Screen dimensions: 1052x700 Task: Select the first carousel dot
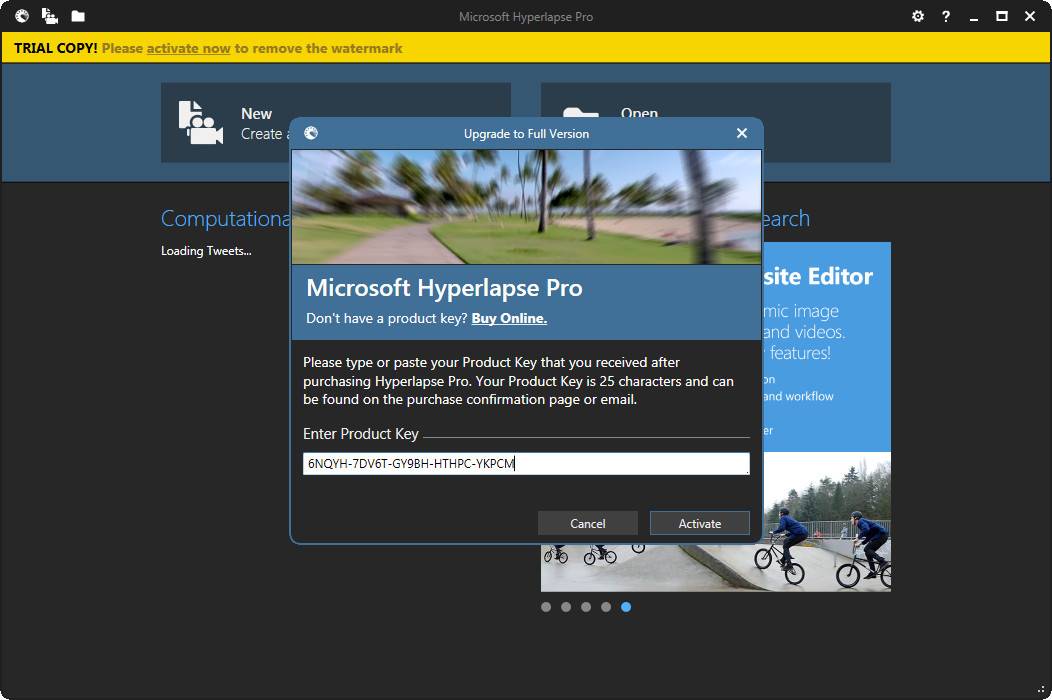click(546, 607)
